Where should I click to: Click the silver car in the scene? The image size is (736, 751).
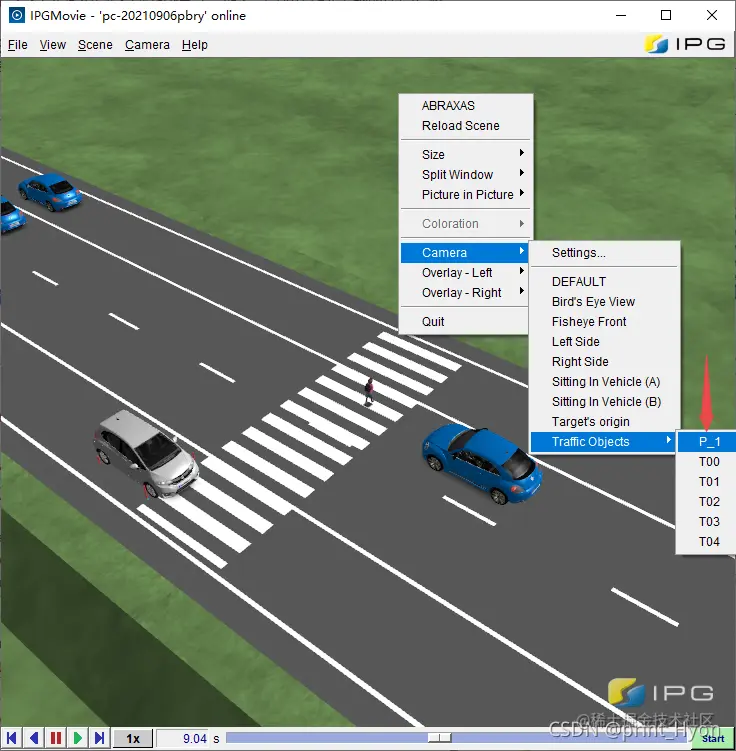146,454
